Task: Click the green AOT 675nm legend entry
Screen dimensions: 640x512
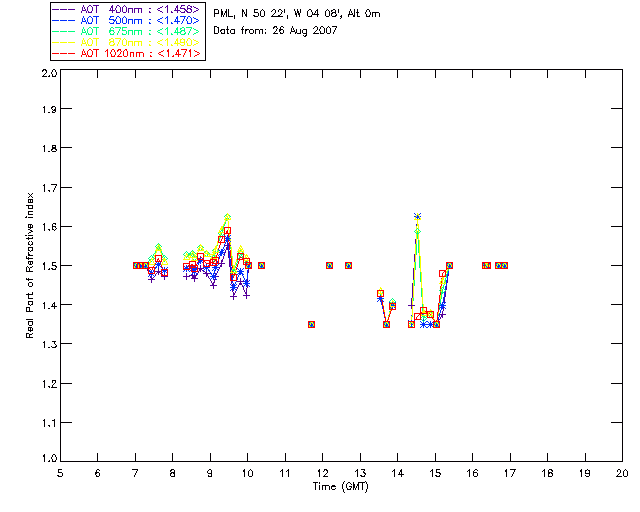Action: (126, 31)
